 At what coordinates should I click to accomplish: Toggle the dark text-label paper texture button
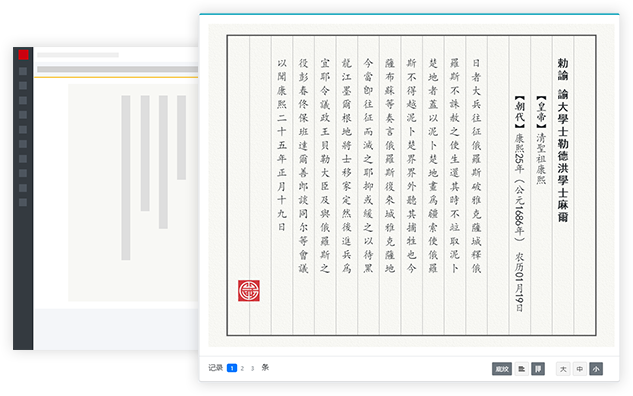coord(502,369)
